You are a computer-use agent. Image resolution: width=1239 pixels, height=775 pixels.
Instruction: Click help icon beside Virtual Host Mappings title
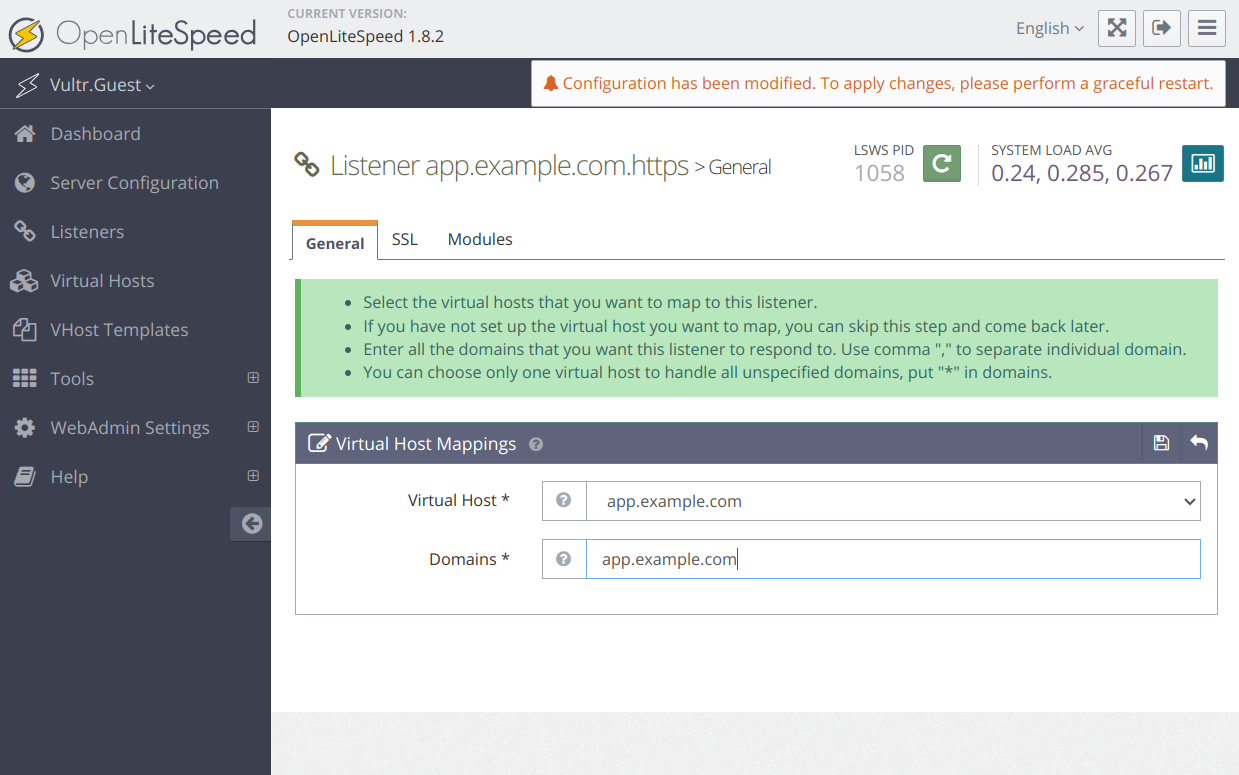point(536,444)
